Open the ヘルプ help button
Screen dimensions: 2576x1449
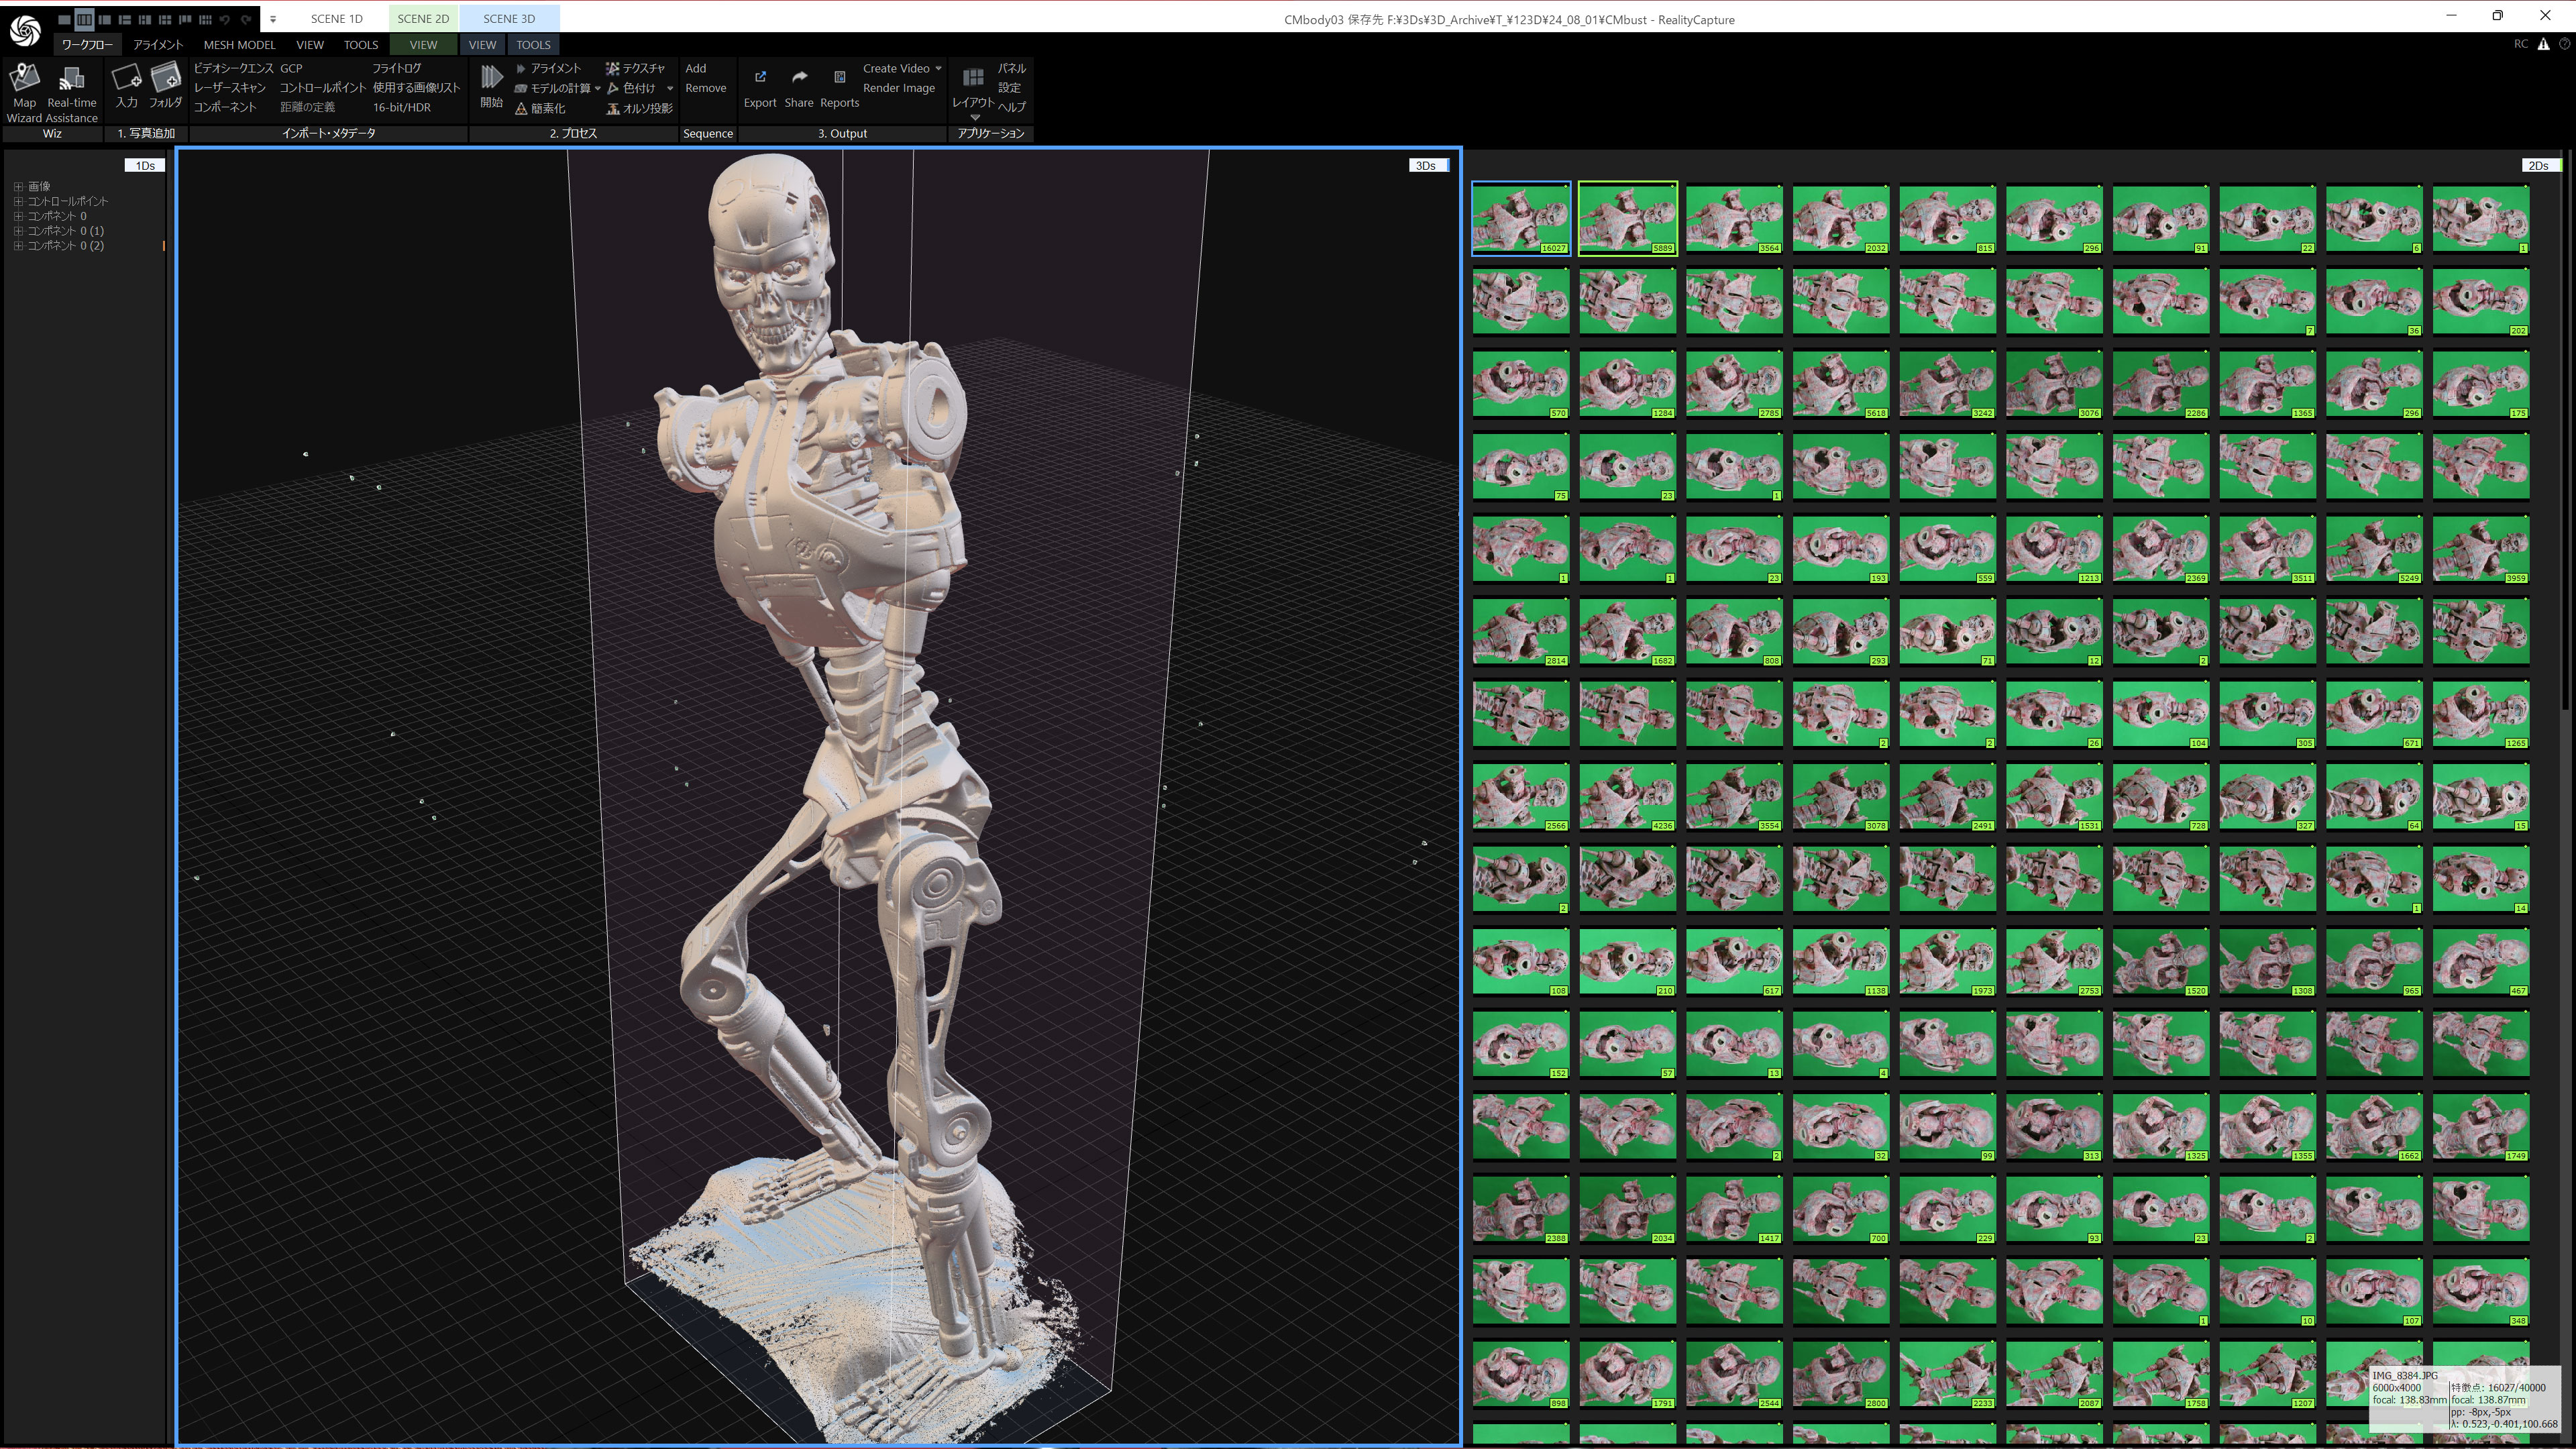tap(1011, 107)
